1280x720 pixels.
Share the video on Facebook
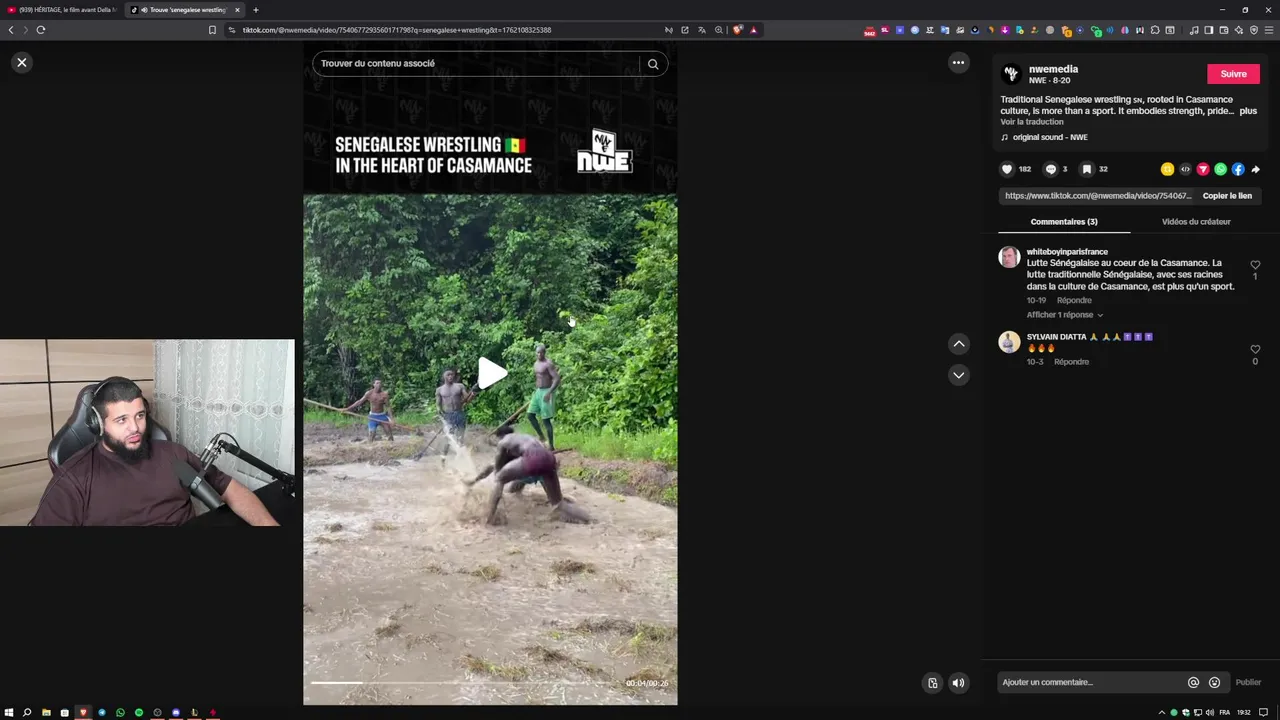[1238, 169]
